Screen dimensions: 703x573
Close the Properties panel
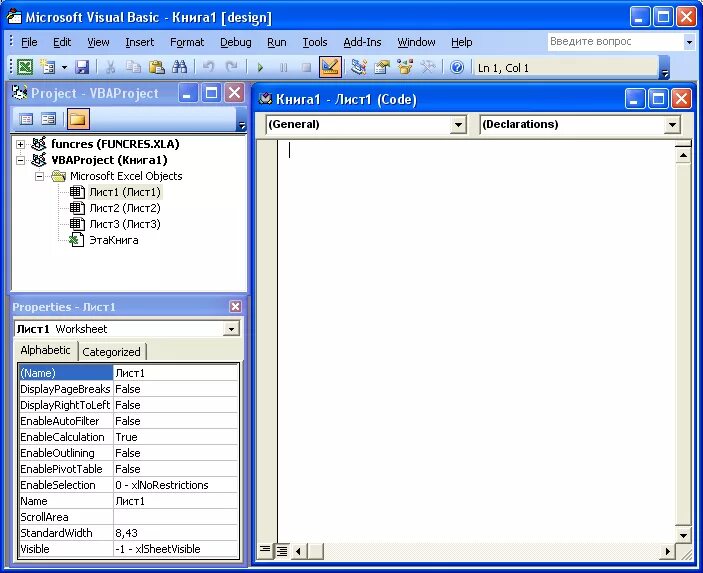pyautogui.click(x=236, y=307)
